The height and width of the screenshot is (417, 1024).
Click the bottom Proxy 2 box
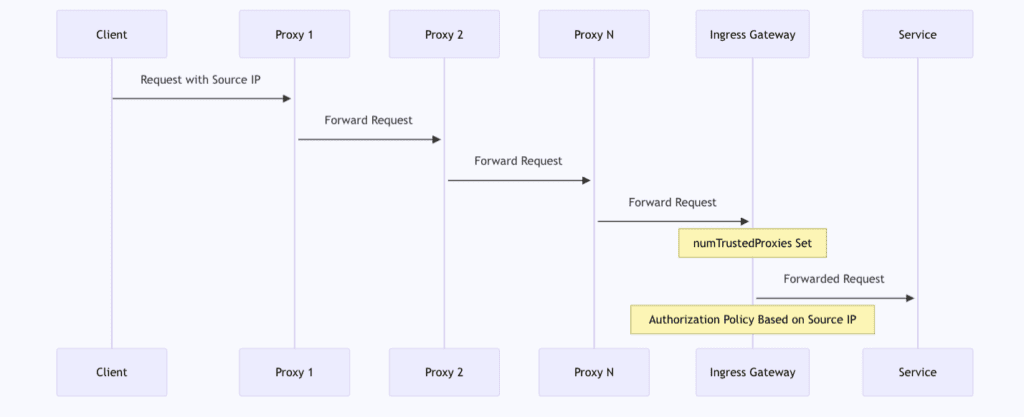[x=444, y=372]
